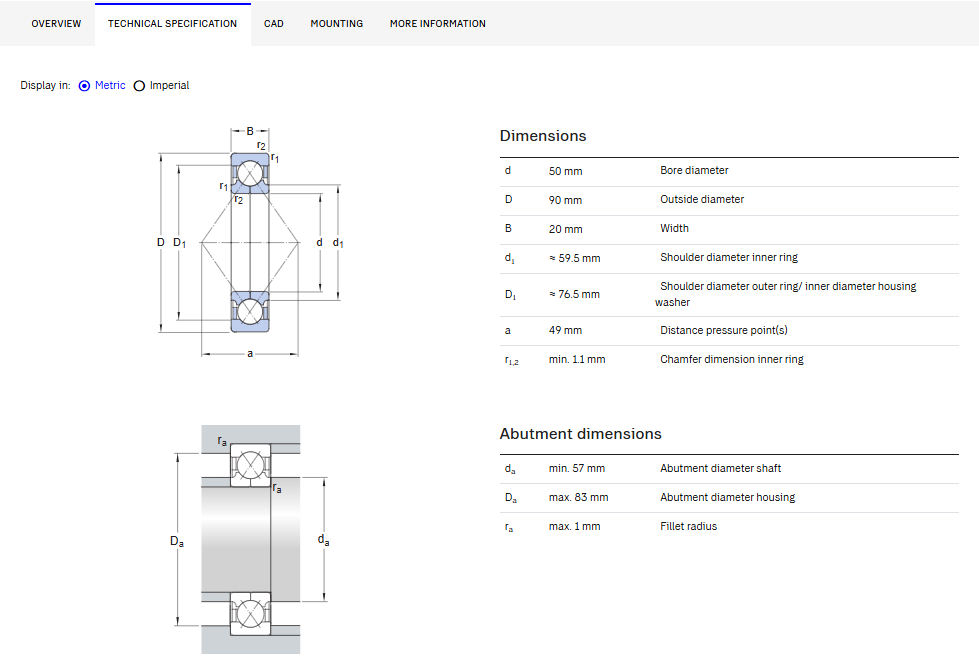The height and width of the screenshot is (670, 979).
Task: Click Distance pressure point(s) row
Action: [x=729, y=331]
